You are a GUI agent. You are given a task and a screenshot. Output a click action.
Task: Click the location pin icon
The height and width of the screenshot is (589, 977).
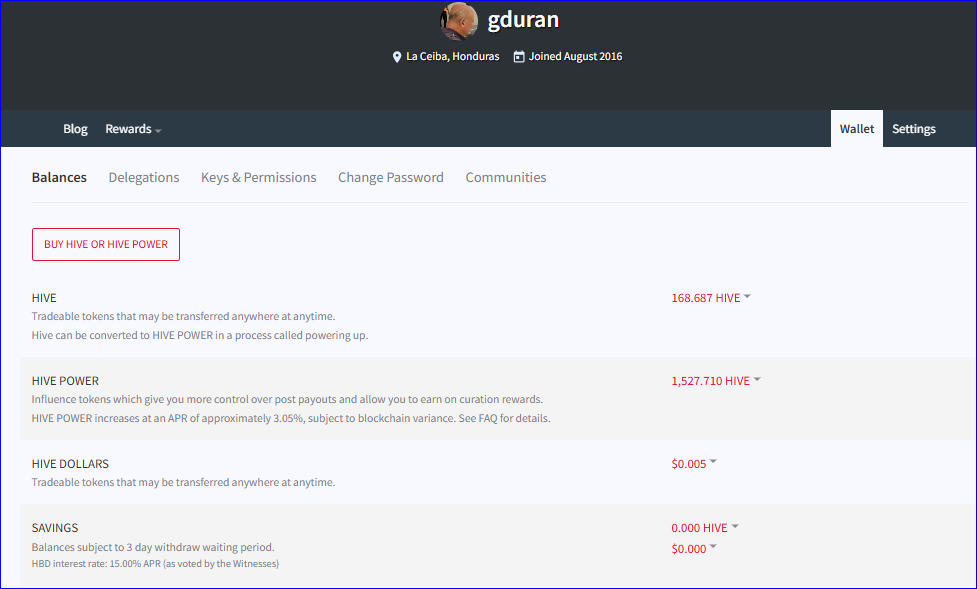pos(396,57)
